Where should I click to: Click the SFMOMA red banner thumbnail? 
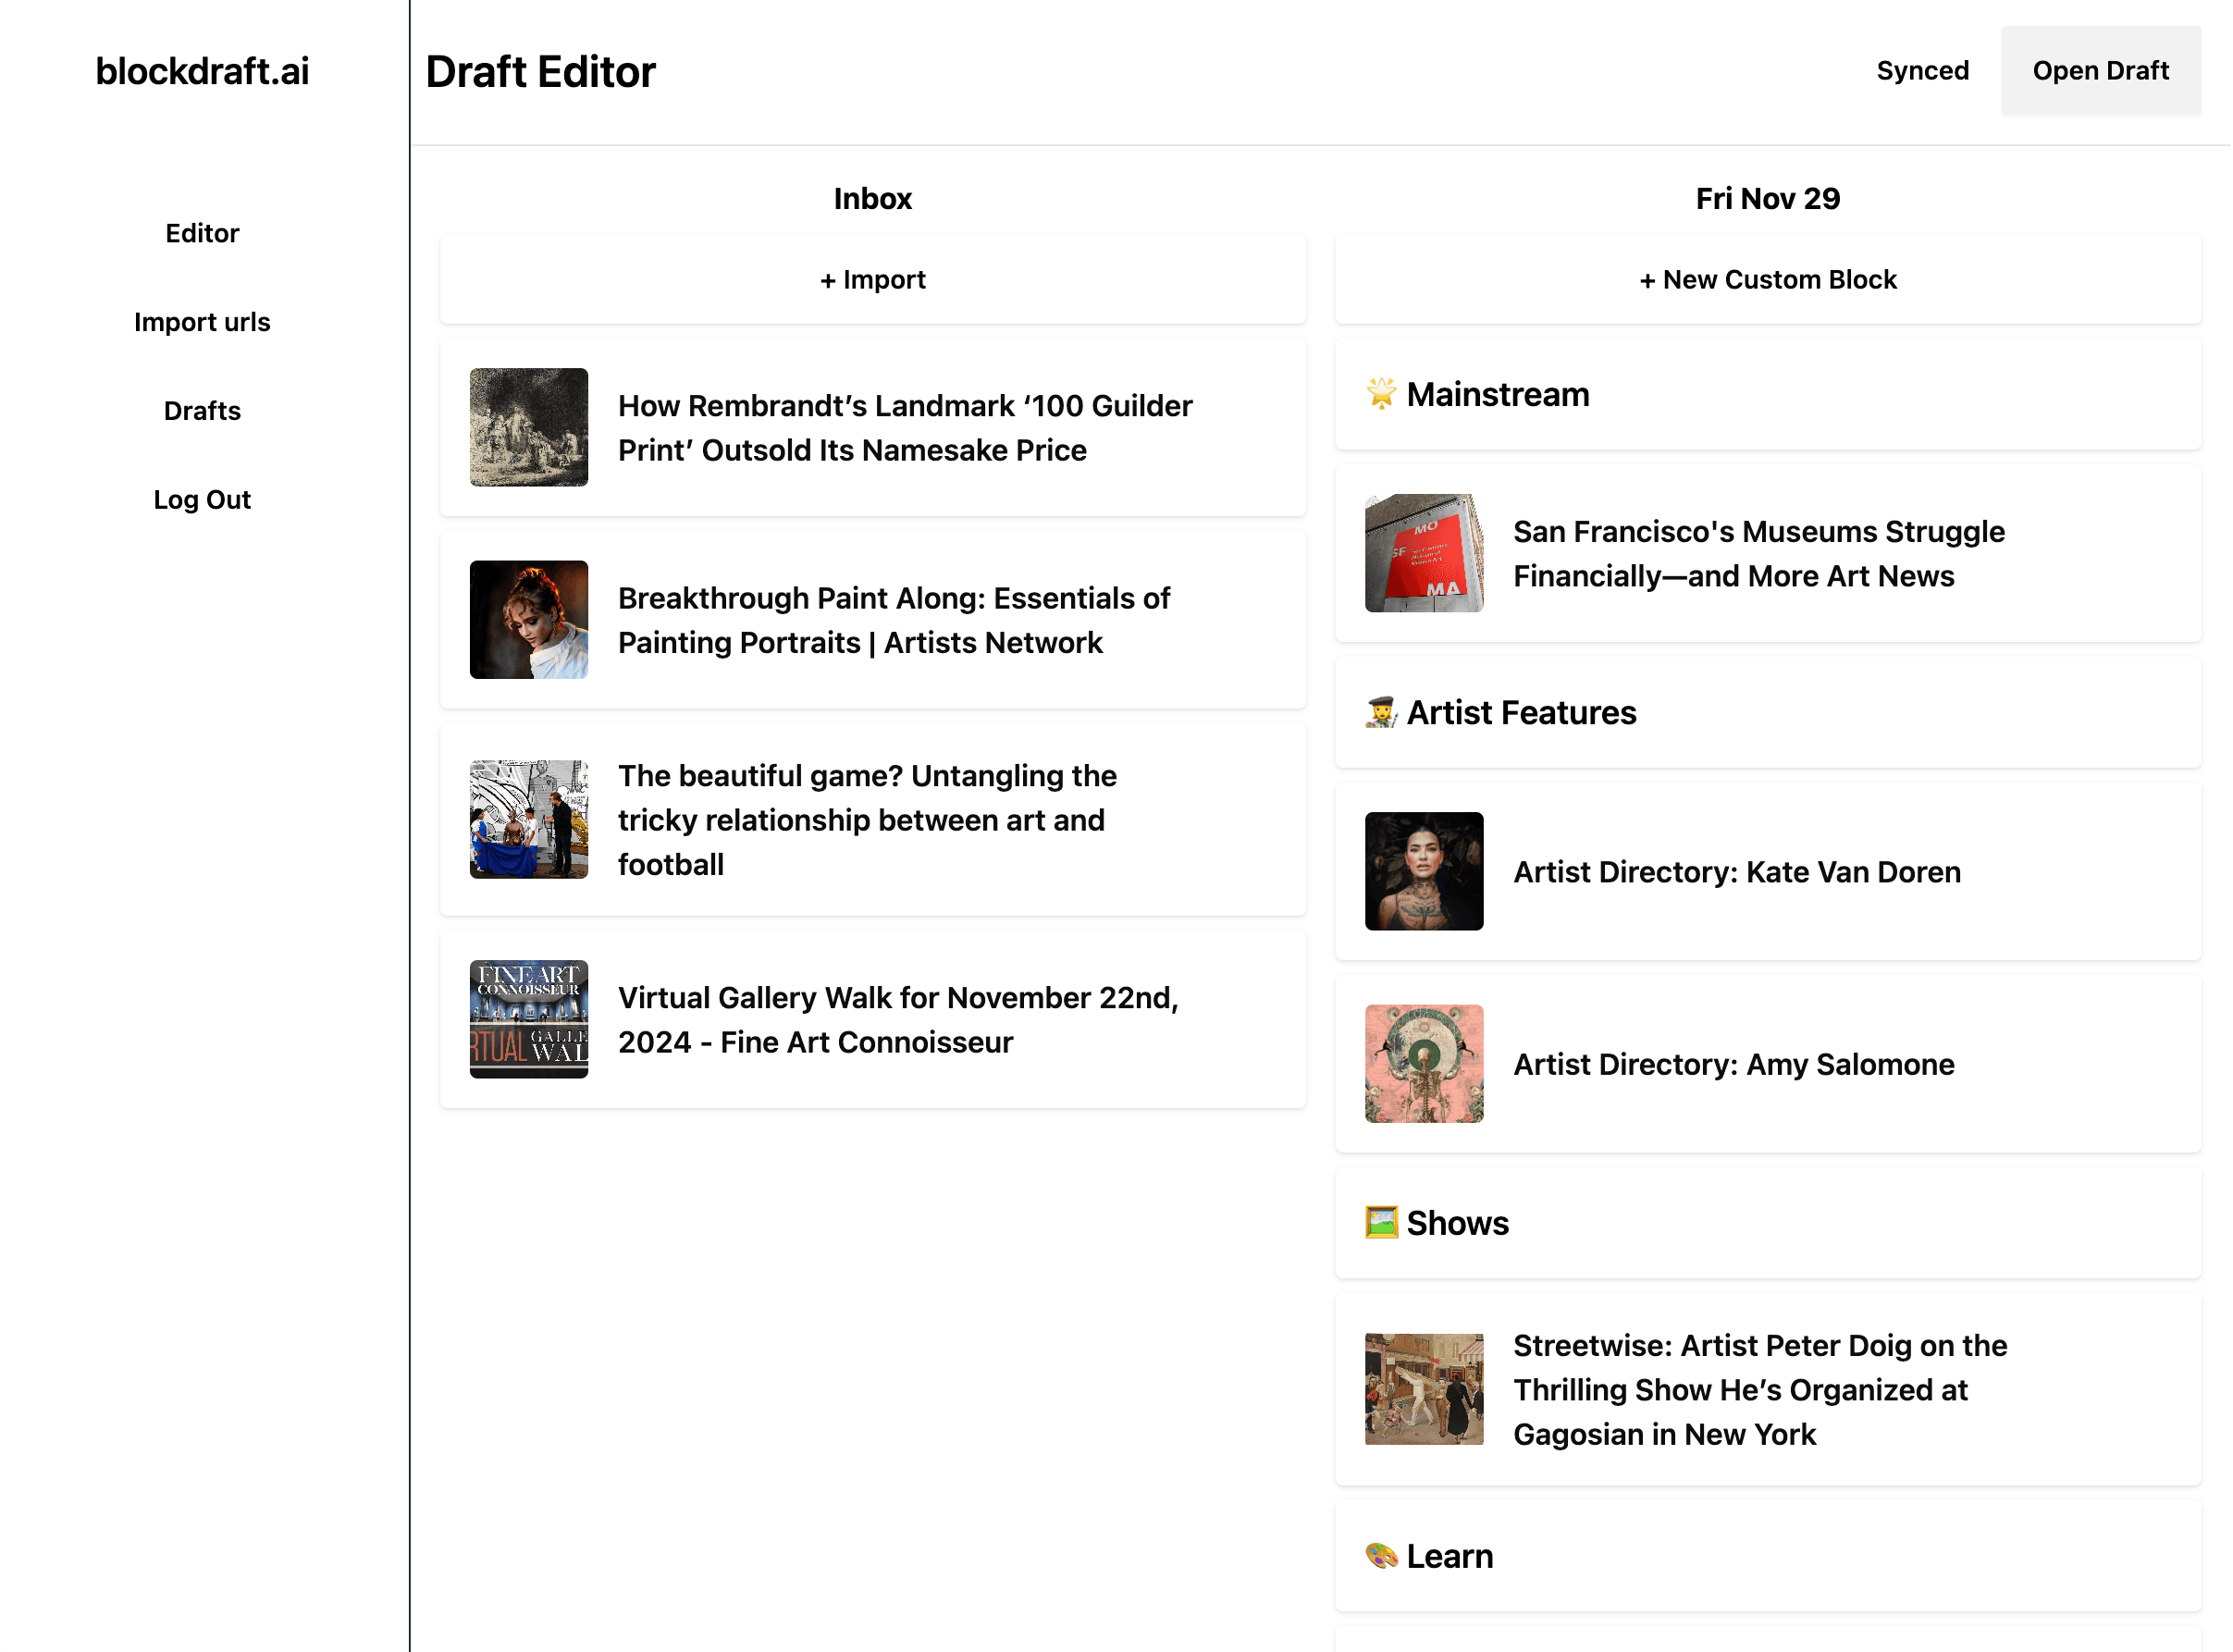tap(1424, 553)
